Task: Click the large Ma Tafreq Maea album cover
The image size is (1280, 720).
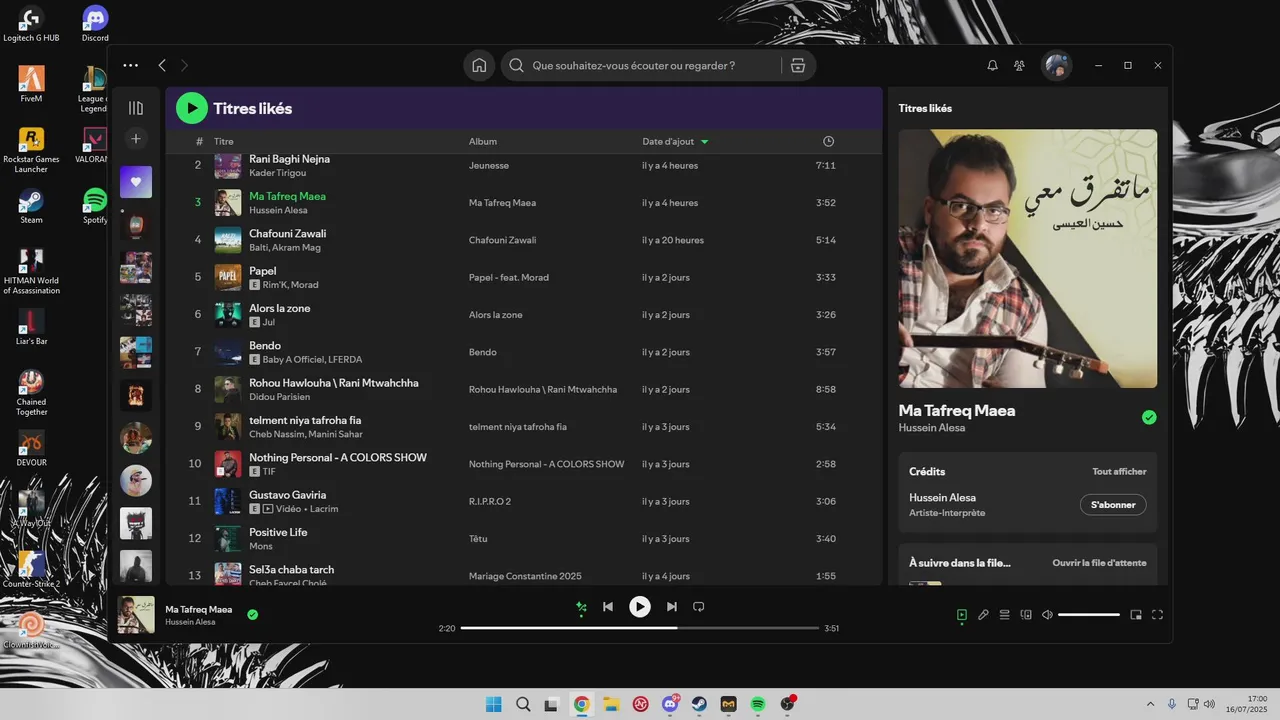Action: pos(1028,258)
